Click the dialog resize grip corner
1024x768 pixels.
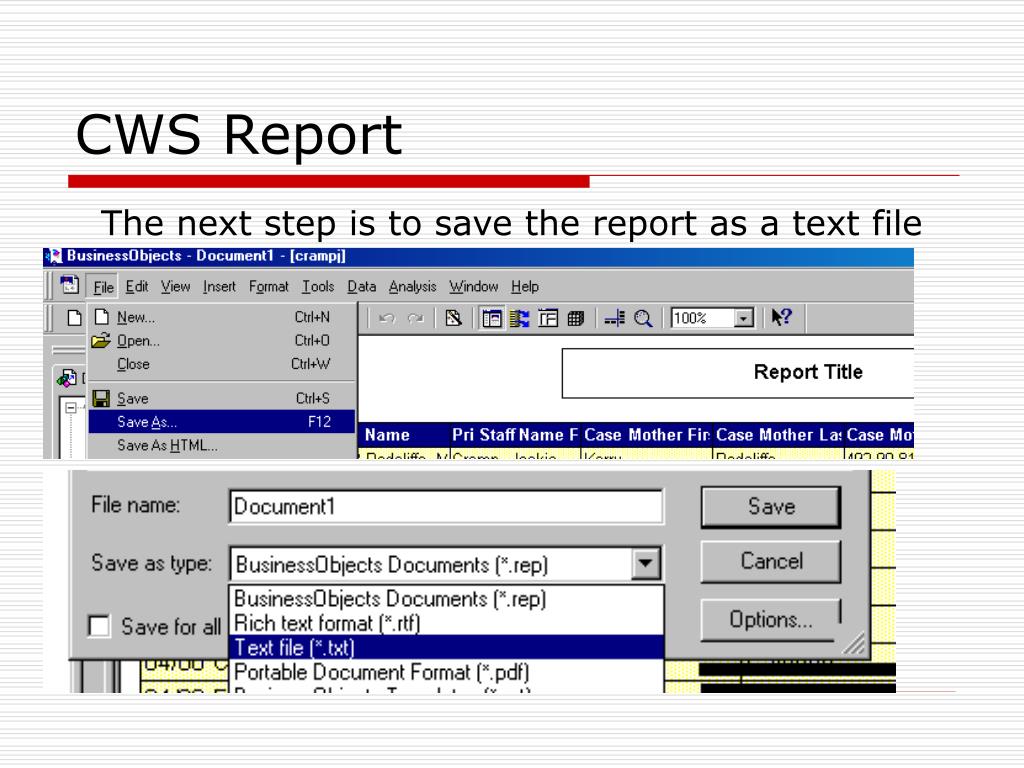click(x=854, y=643)
